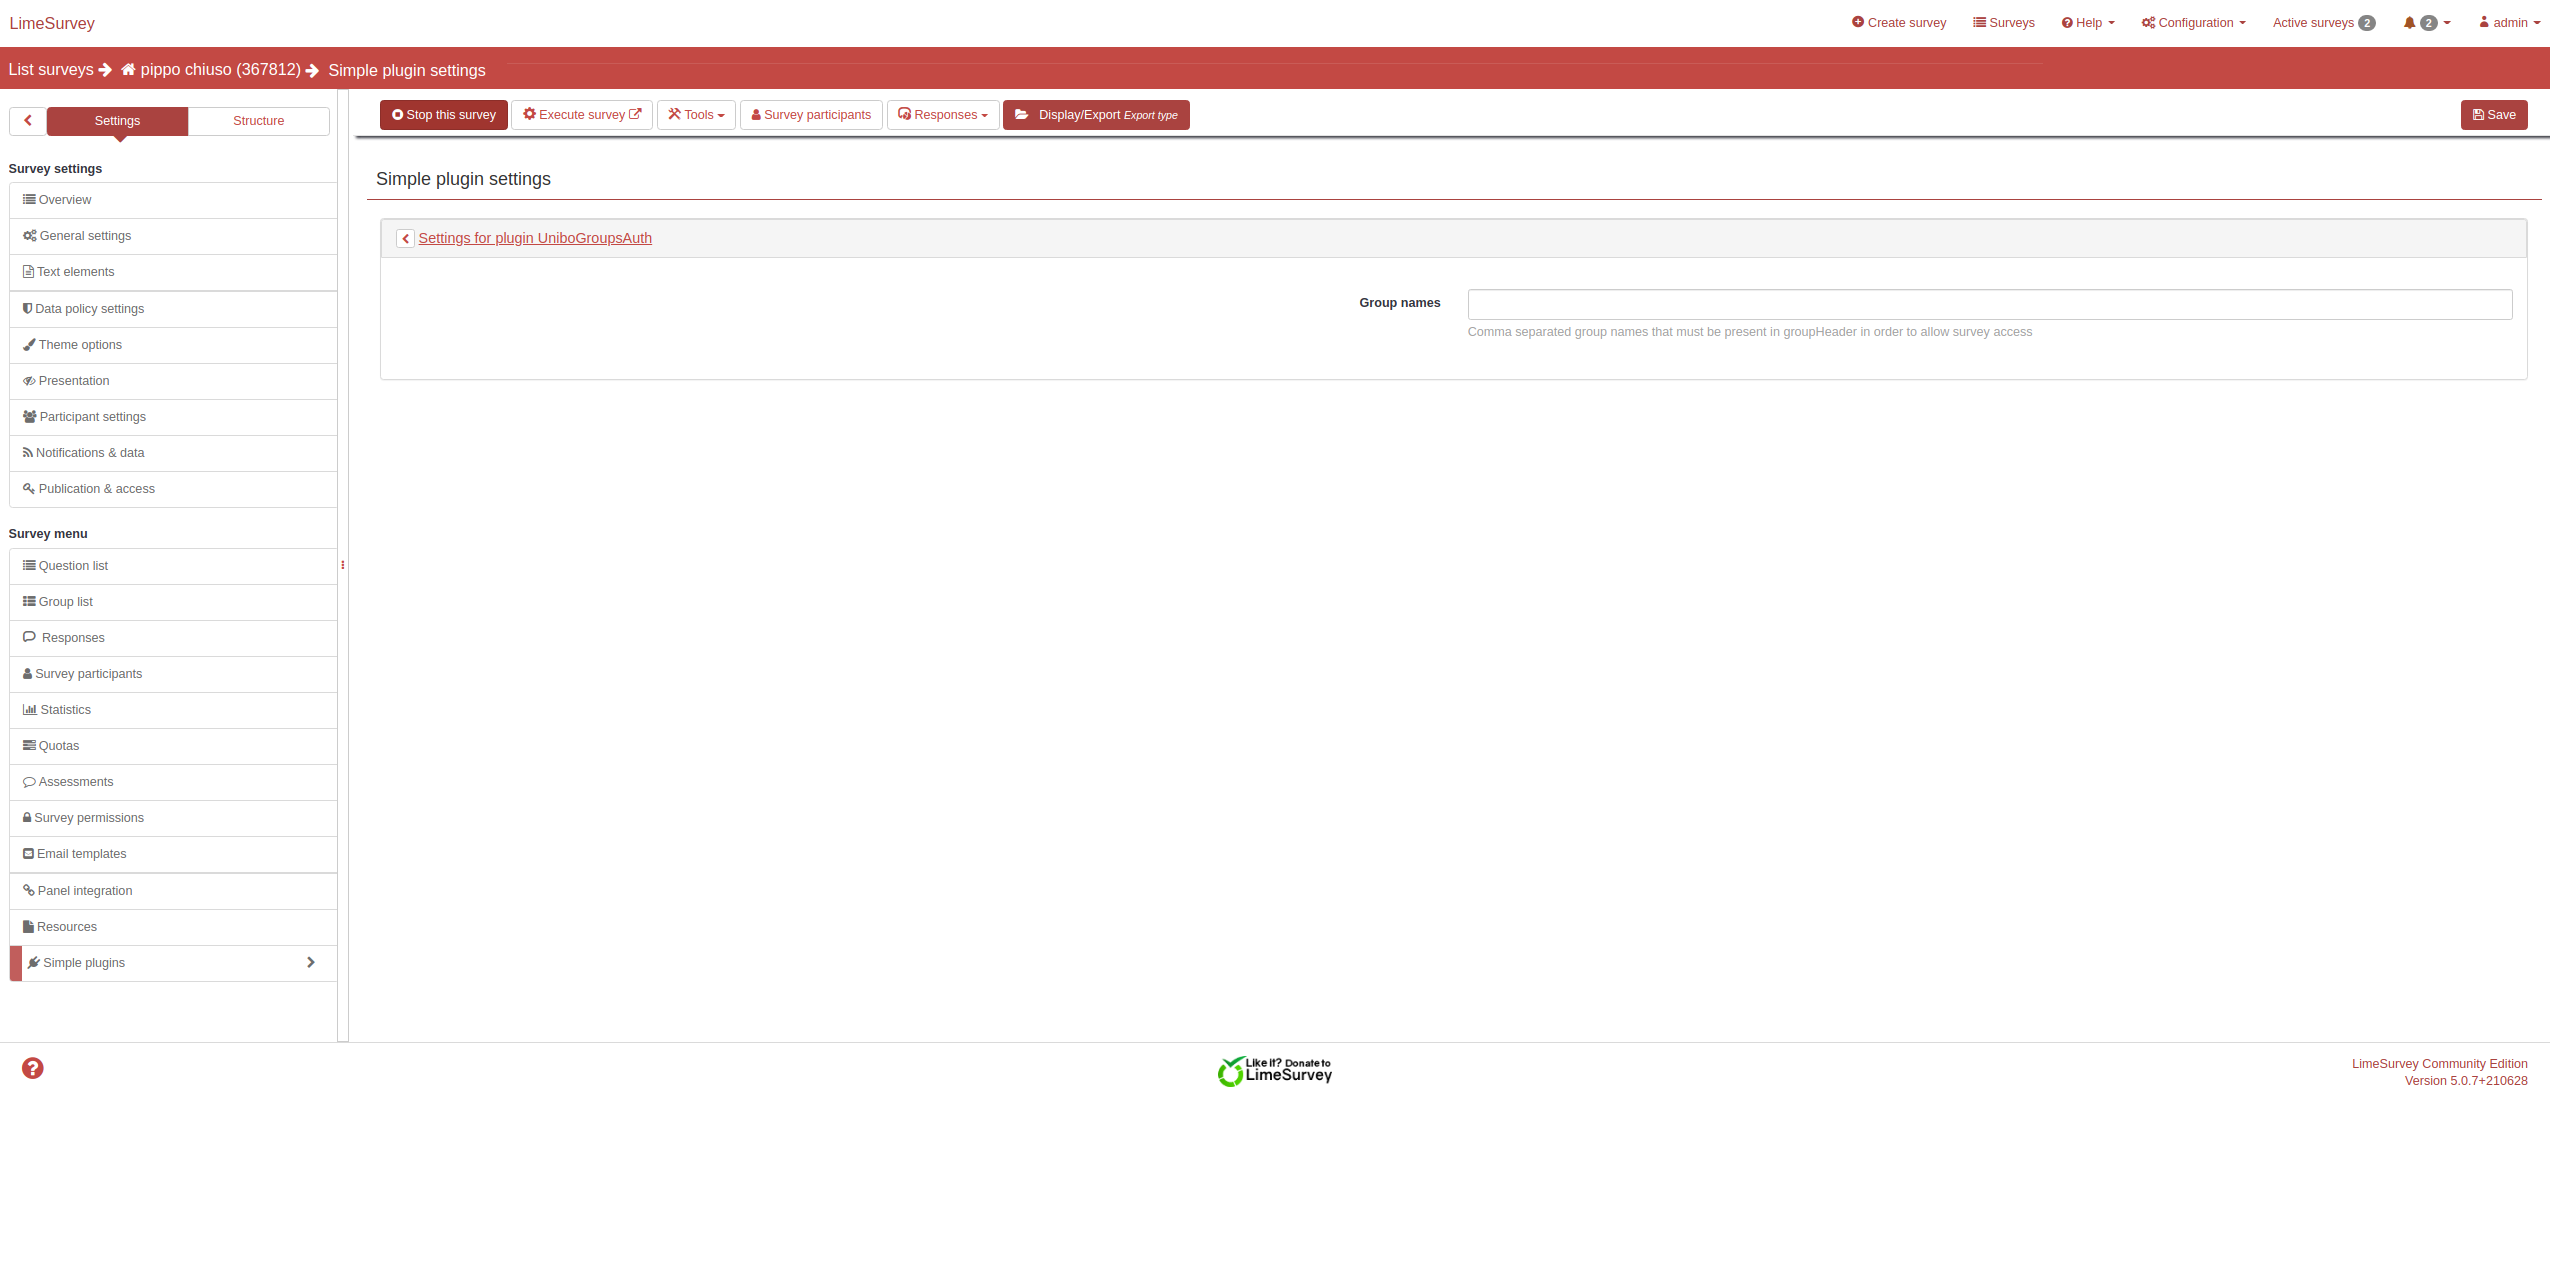Open the Tools dropdown
Viewport: 2550px width, 1270px height.
tap(696, 115)
